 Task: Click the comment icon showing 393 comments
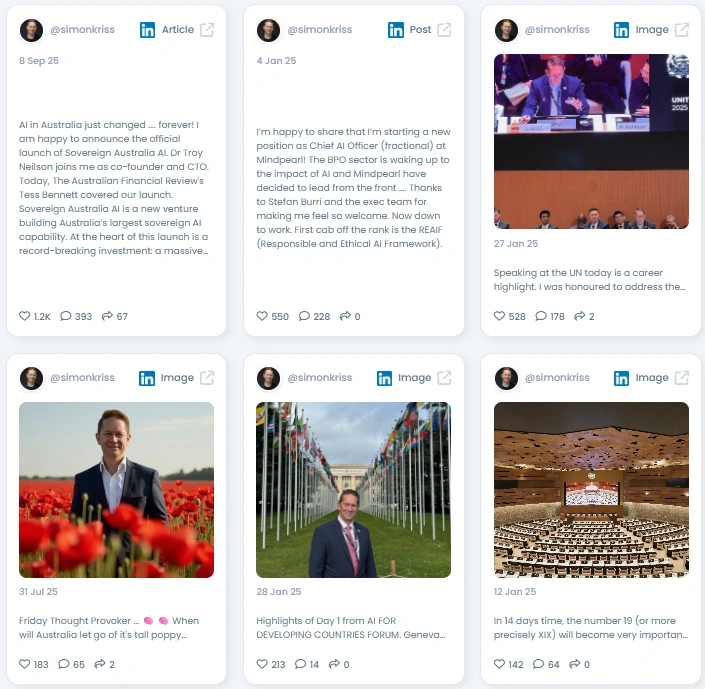click(x=66, y=316)
